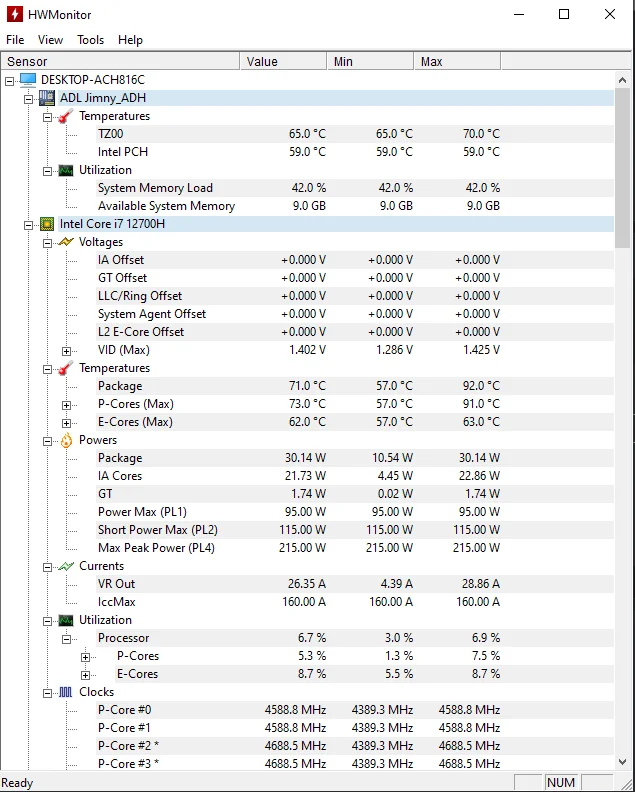The image size is (635, 792).
Task: Open the File menu
Action: pos(15,40)
